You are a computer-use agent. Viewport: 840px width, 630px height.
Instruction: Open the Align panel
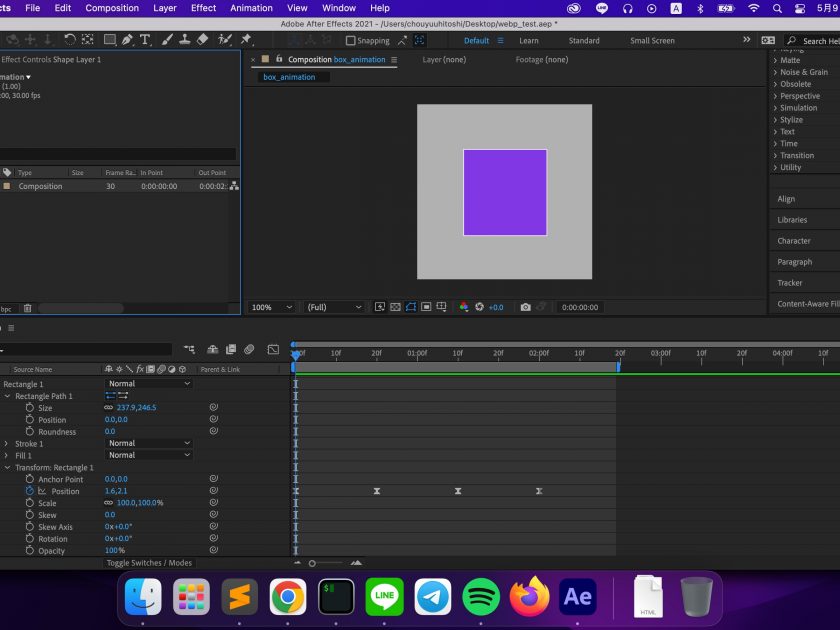pyautogui.click(x=786, y=199)
